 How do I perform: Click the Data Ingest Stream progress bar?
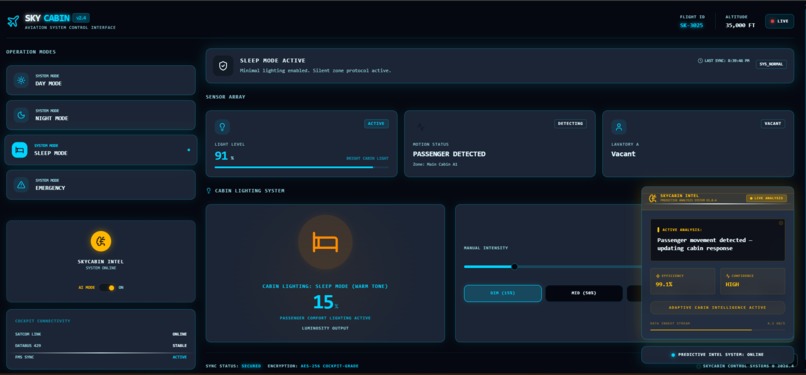pos(718,330)
